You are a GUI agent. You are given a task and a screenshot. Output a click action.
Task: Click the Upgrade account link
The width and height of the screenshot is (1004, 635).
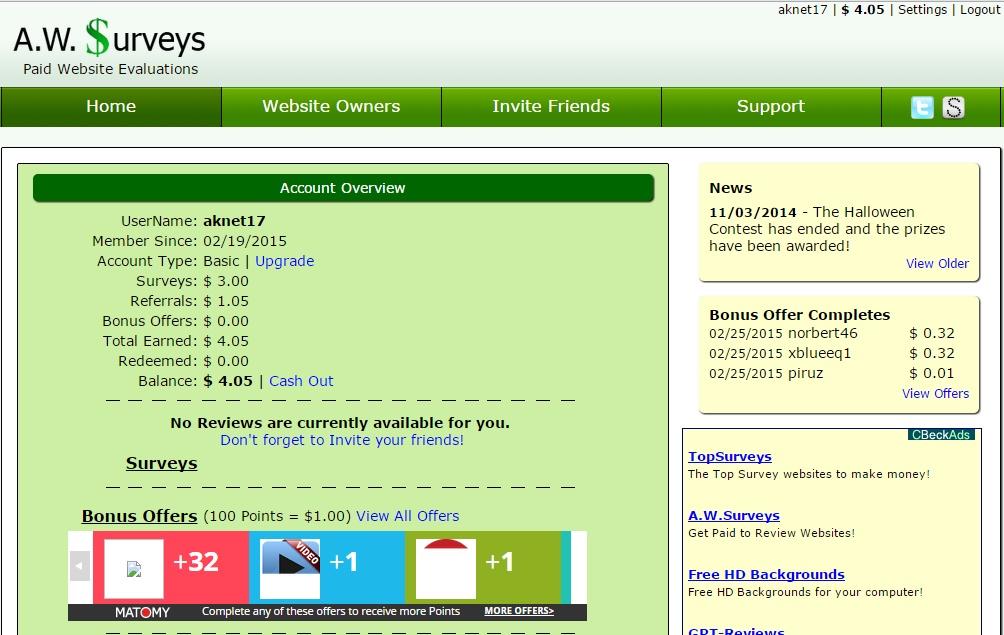[284, 261]
